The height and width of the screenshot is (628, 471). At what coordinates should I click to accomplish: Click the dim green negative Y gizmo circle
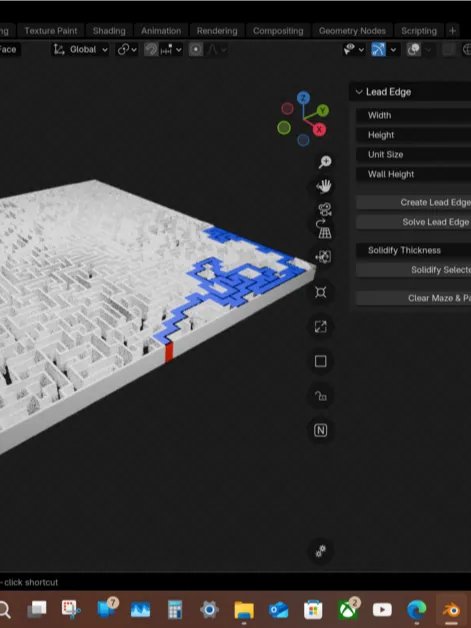coord(284,128)
